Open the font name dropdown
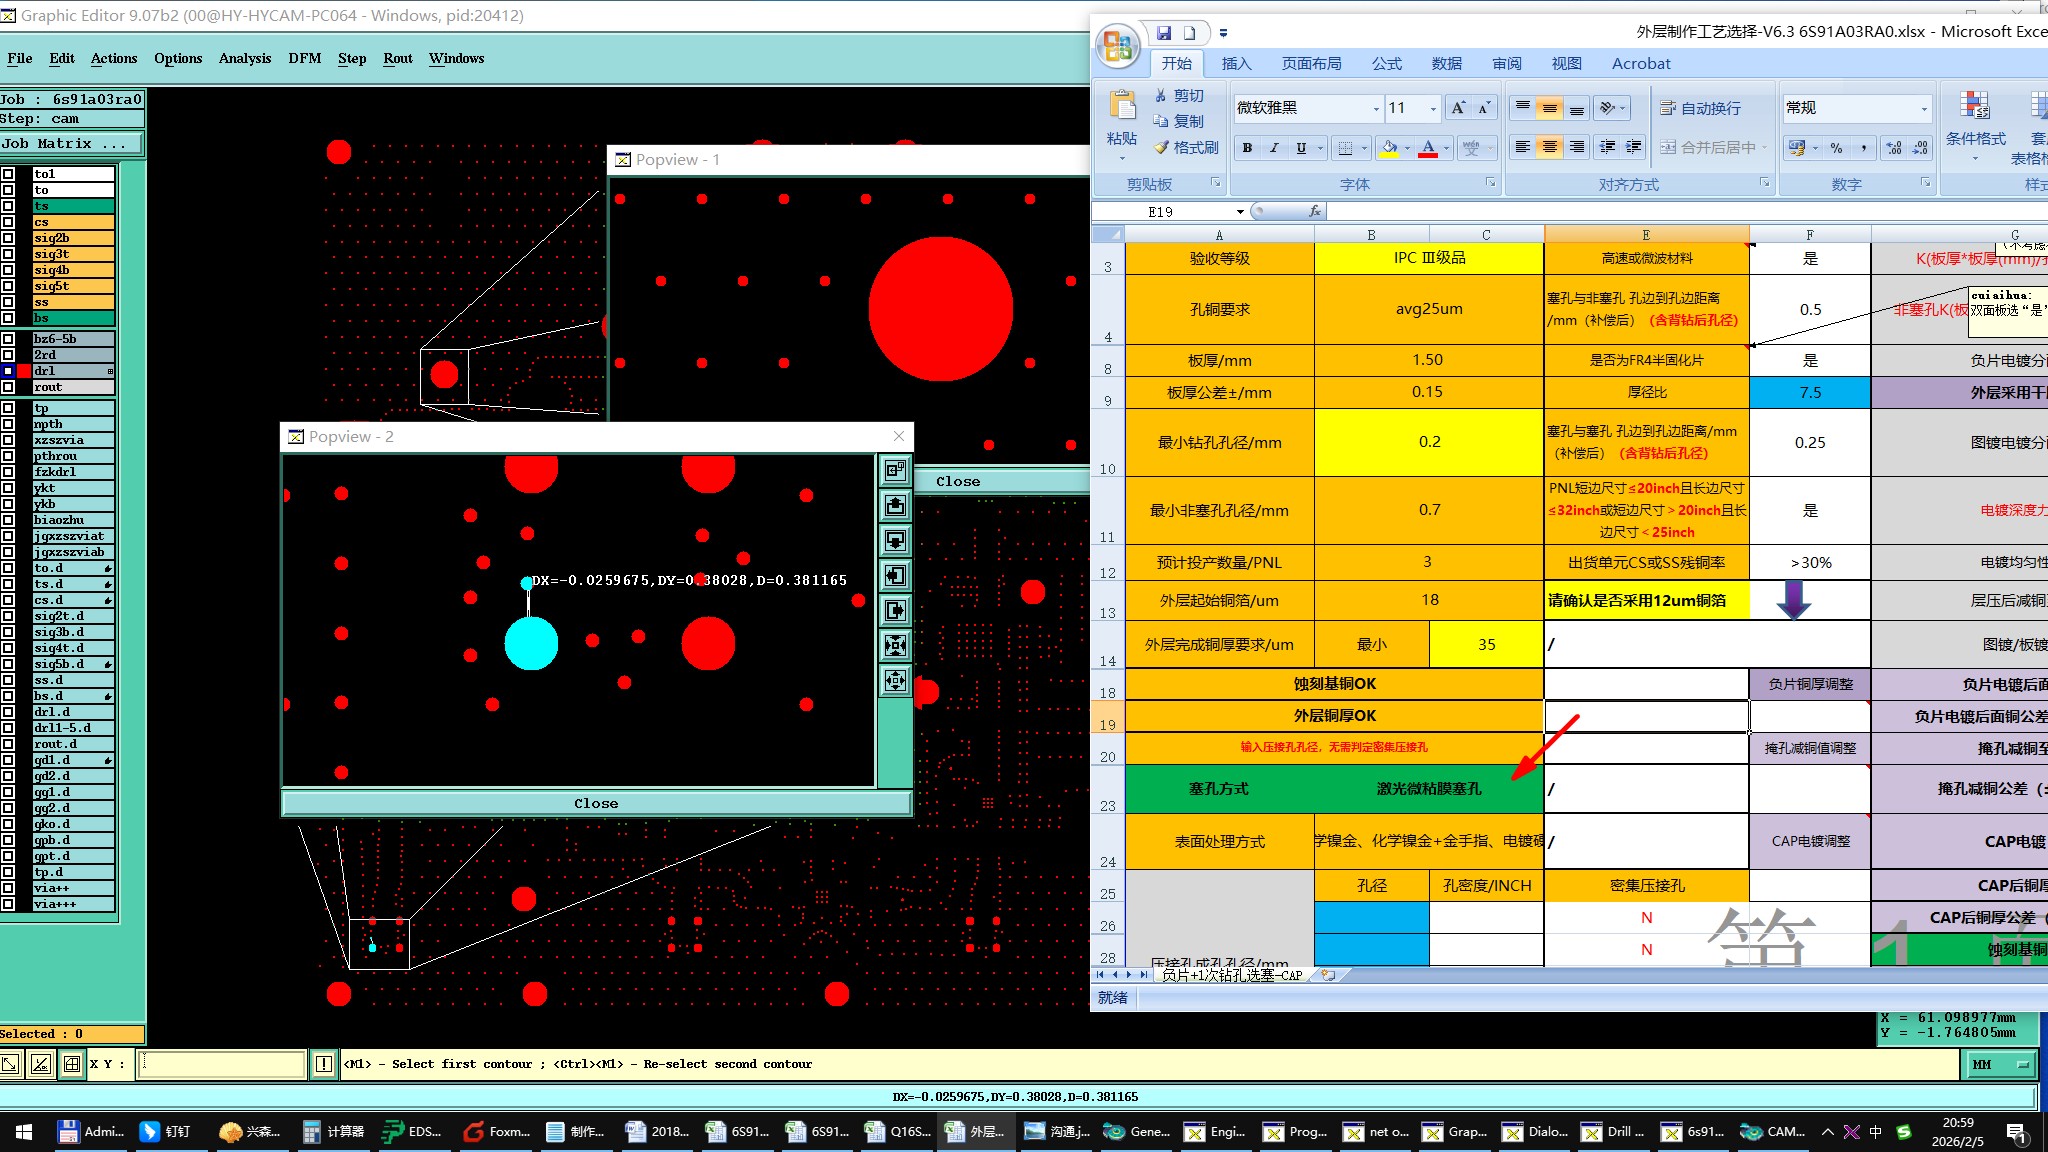This screenshot has width=2048, height=1152. (1376, 108)
